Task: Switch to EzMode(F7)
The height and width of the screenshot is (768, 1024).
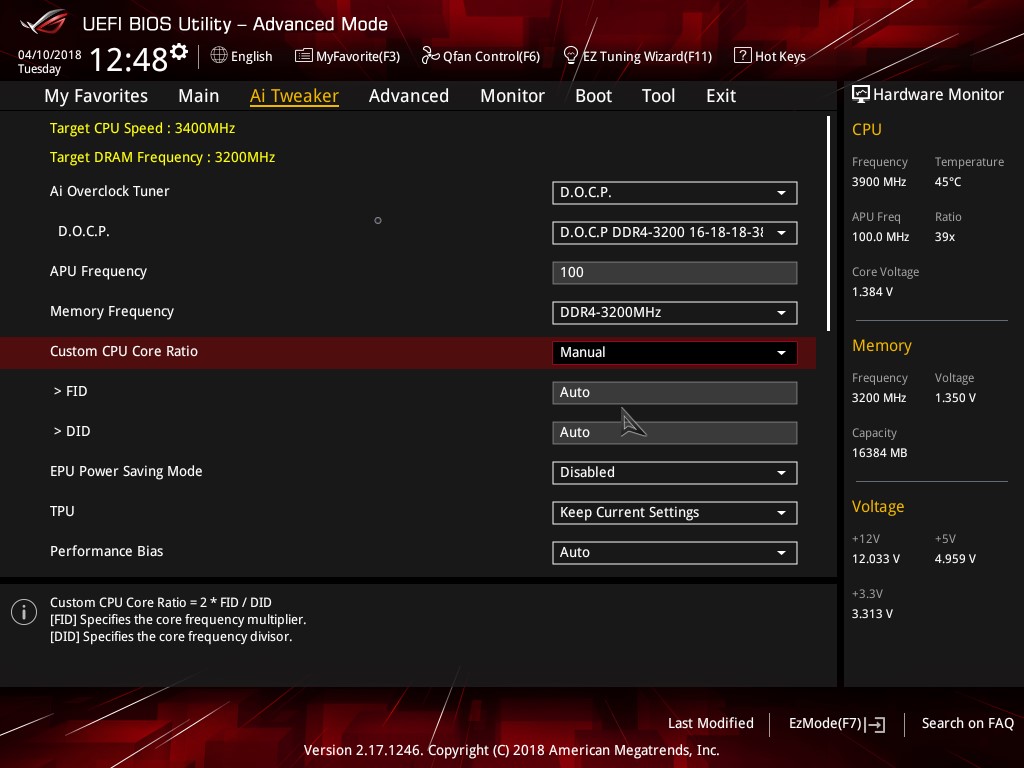Action: pos(836,724)
